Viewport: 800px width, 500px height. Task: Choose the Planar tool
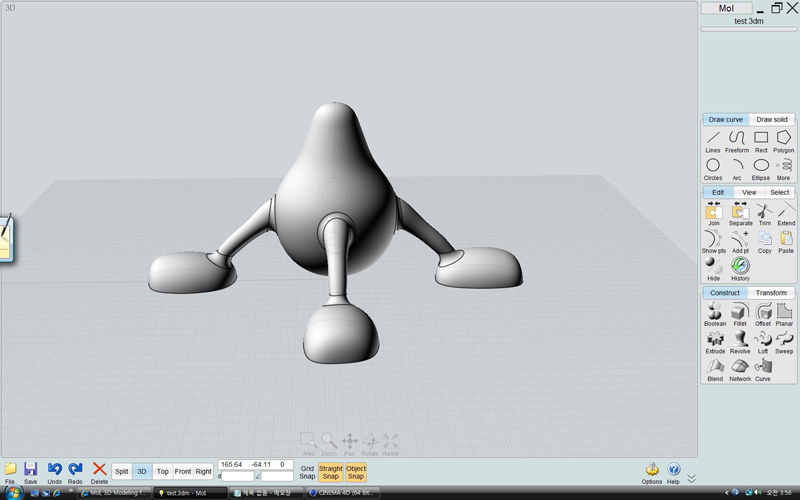point(784,314)
